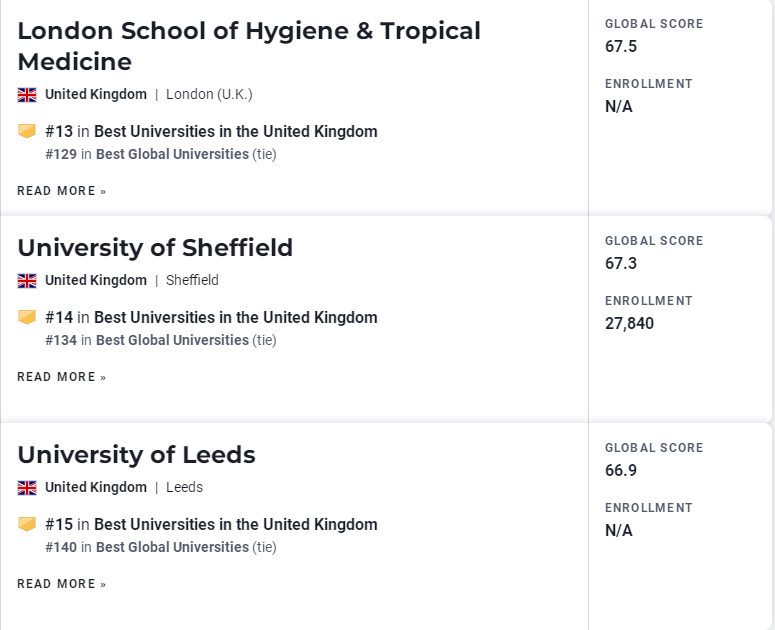Click UK flag icon beside Sheffield listing
This screenshot has height=630, width=775.
click(27, 281)
